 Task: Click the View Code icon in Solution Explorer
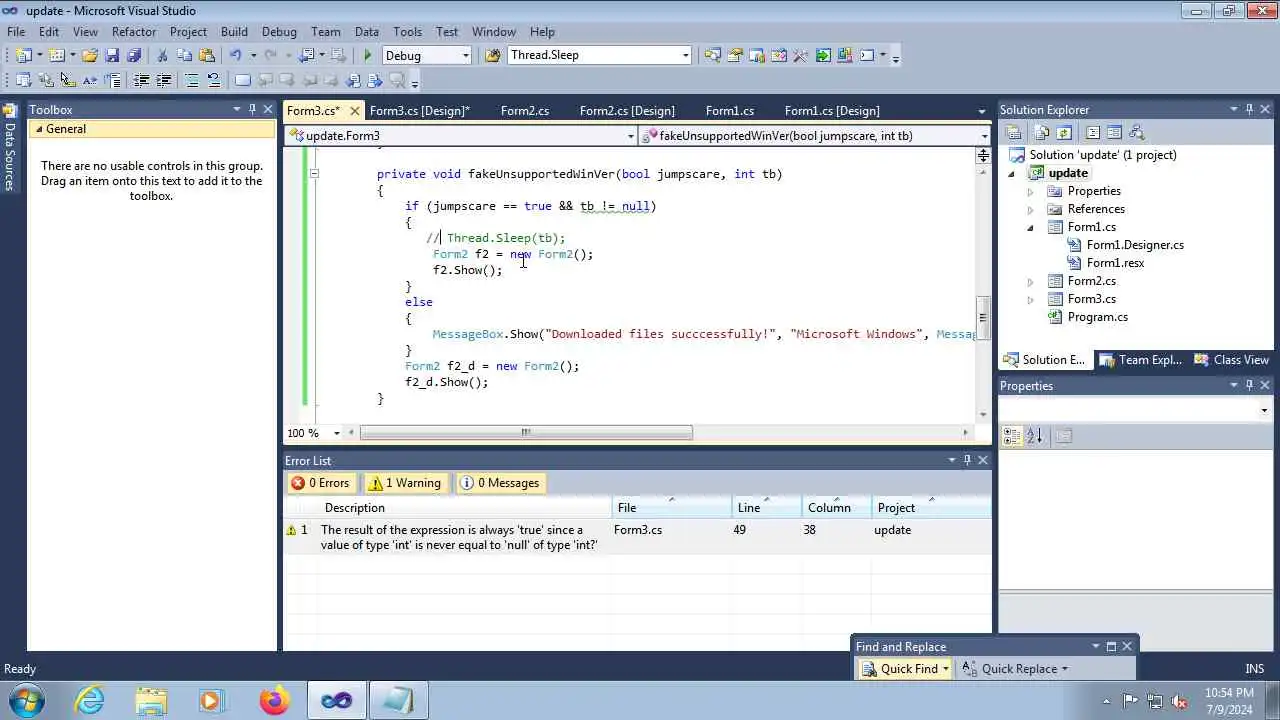point(1092,132)
